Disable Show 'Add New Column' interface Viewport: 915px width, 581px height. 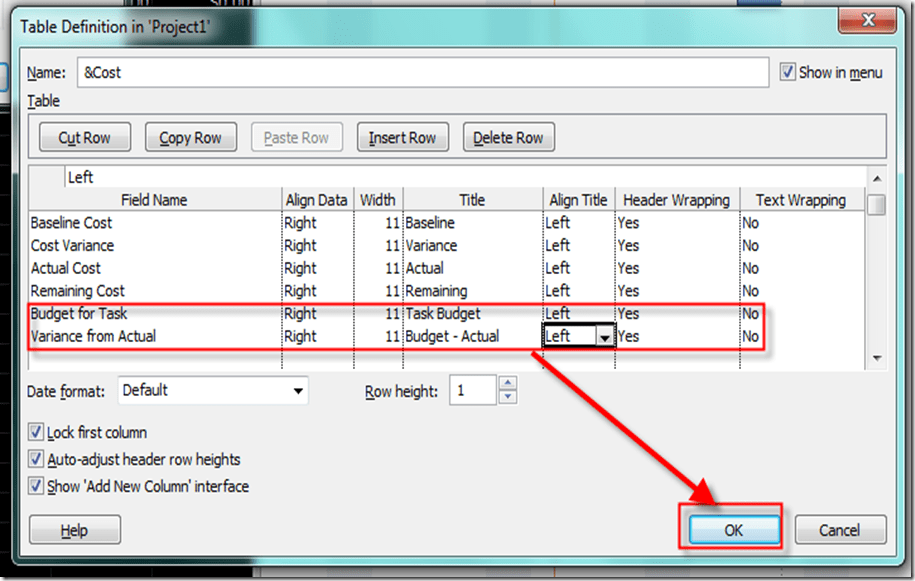(x=37, y=487)
